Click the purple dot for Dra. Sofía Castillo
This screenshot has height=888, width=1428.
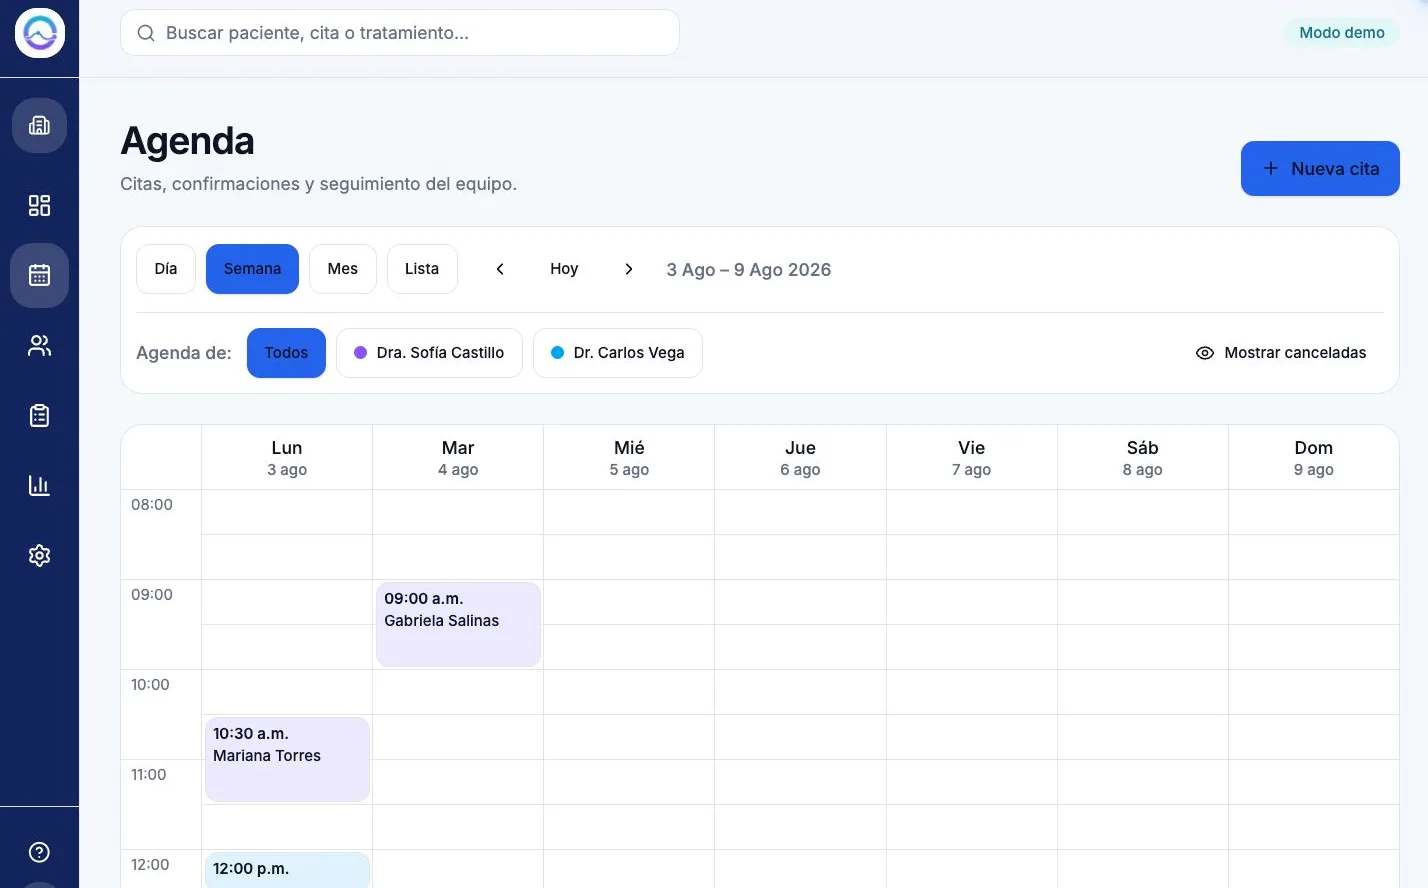(x=360, y=353)
